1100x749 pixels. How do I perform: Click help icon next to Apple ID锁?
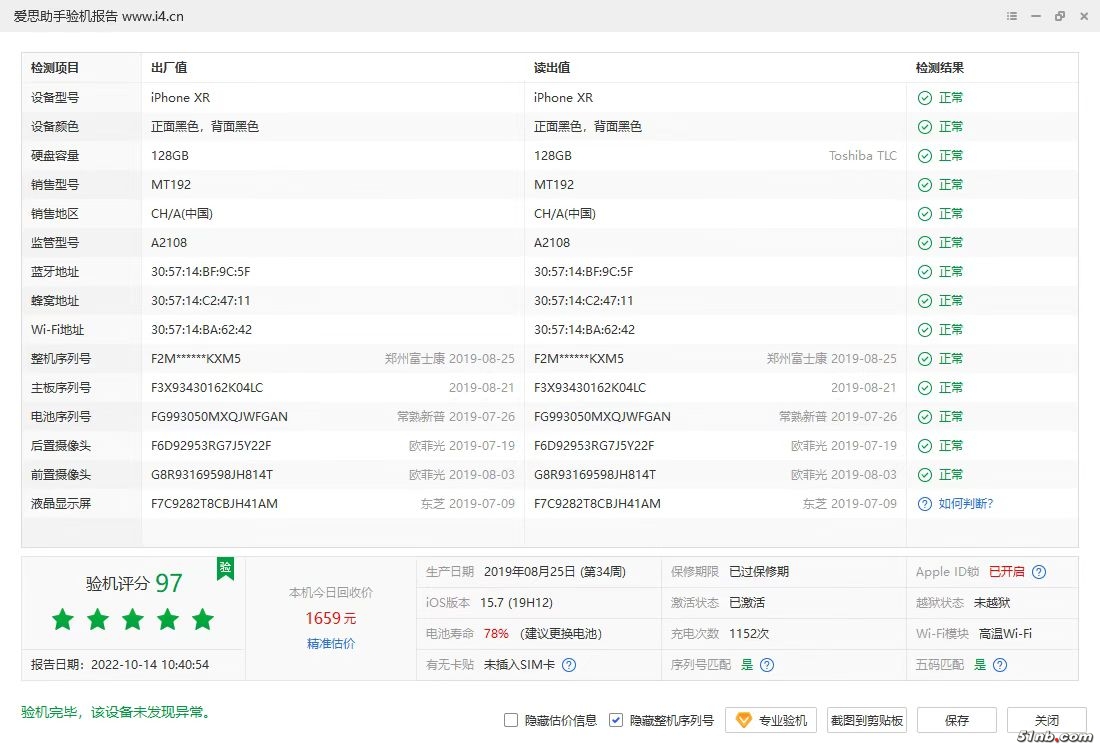pyautogui.click(x=1039, y=572)
